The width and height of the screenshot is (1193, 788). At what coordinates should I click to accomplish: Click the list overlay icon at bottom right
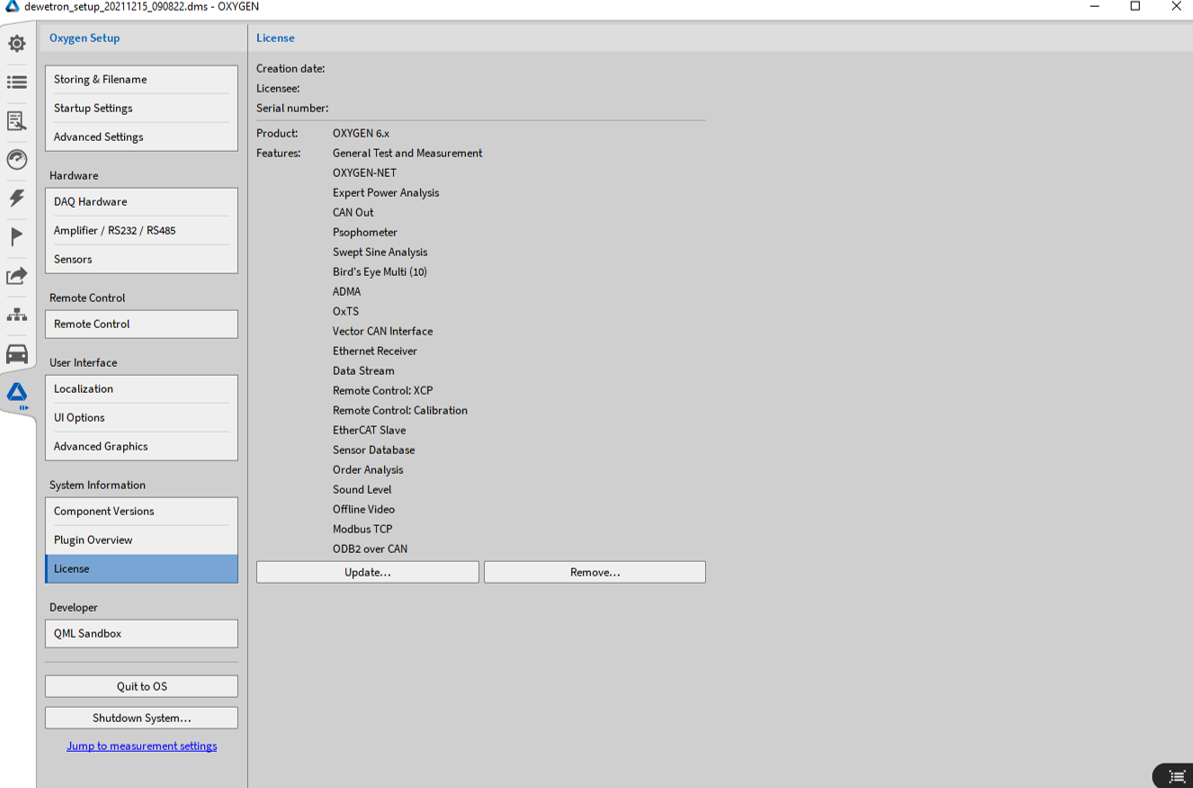click(1176, 776)
